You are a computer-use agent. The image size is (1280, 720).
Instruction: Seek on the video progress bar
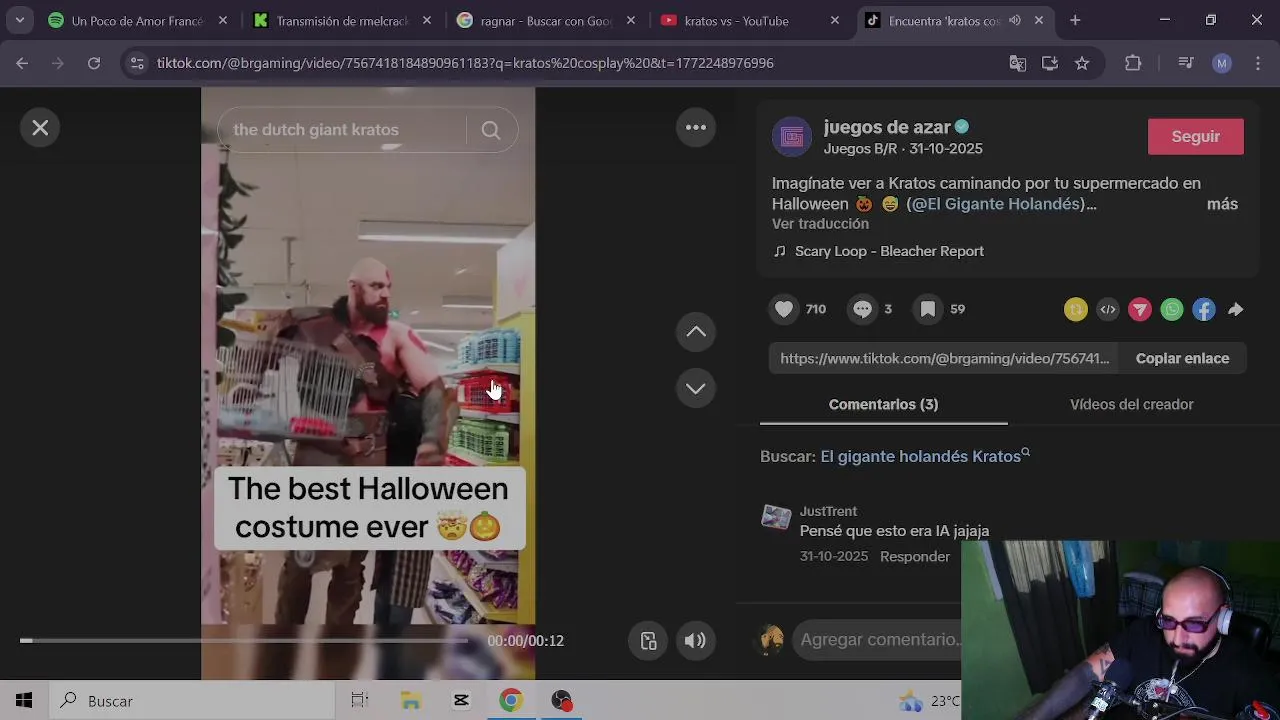pyautogui.click(x=243, y=640)
